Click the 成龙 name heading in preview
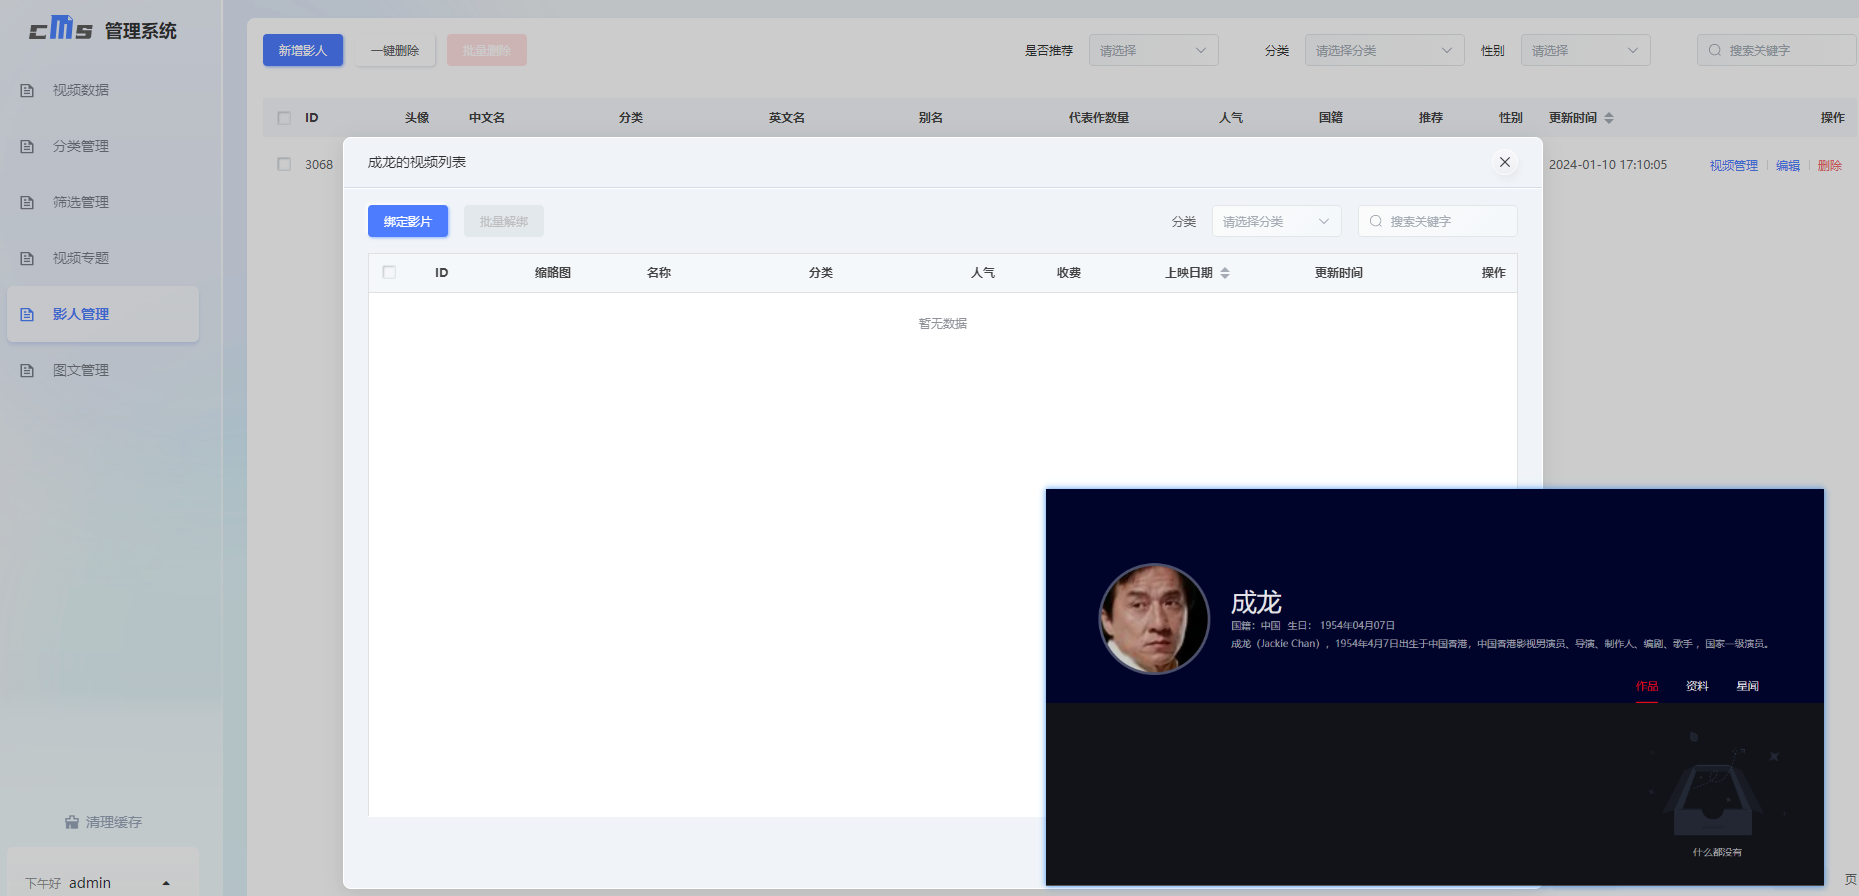 click(1256, 602)
